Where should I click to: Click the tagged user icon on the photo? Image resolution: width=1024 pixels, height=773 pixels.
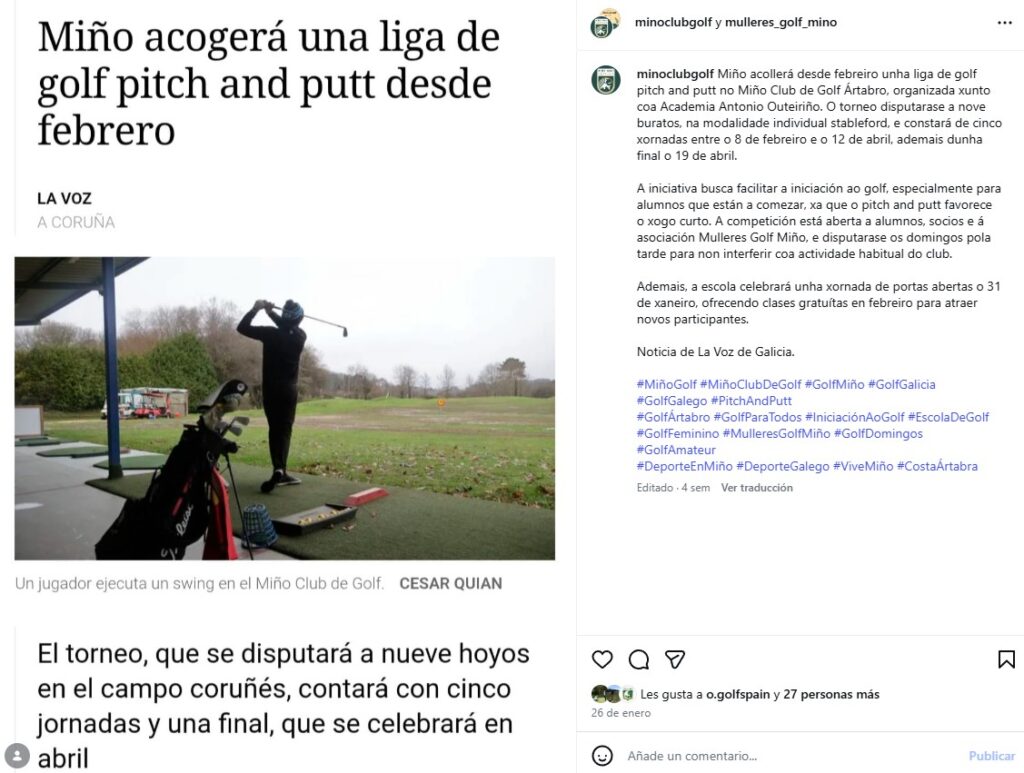pos(17,756)
